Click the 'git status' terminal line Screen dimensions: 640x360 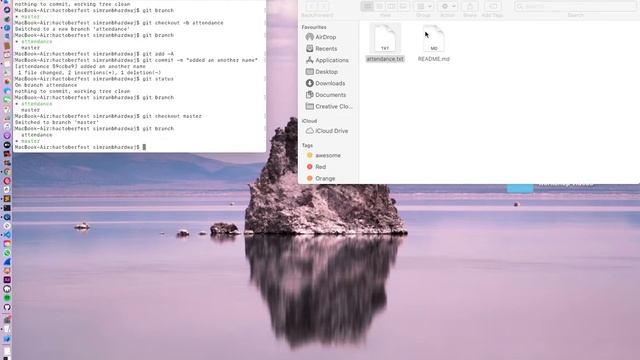pos(94,79)
